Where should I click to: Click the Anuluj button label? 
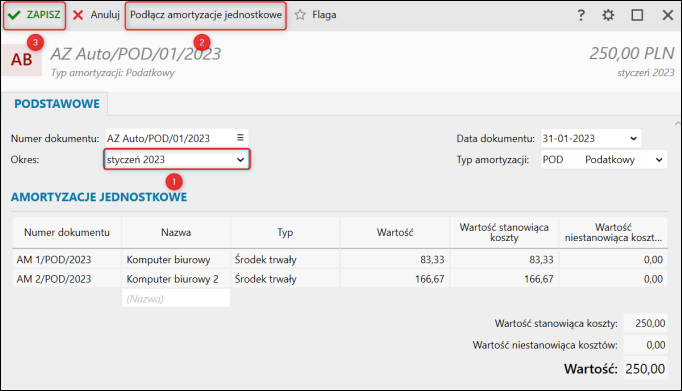105,15
